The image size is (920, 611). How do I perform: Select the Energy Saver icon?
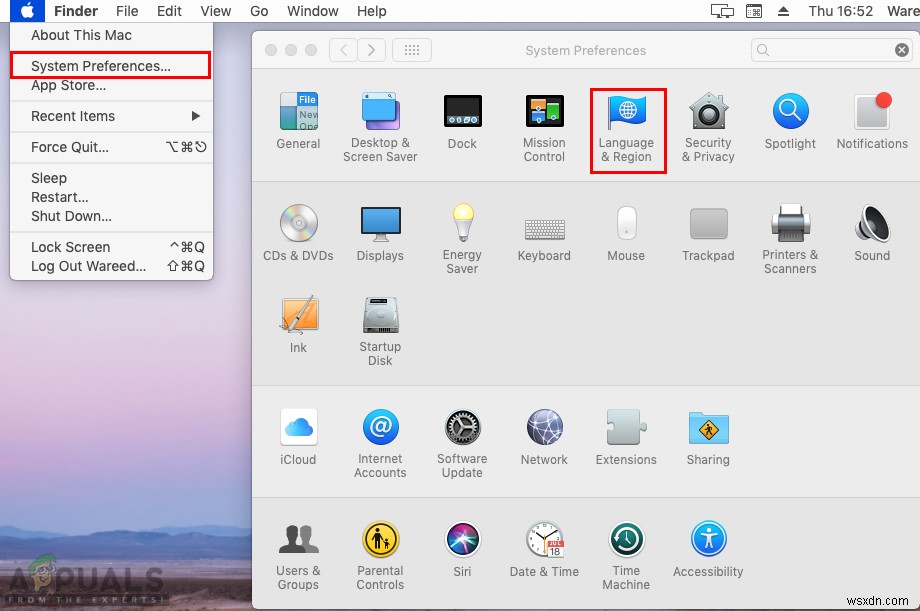pyautogui.click(x=462, y=230)
